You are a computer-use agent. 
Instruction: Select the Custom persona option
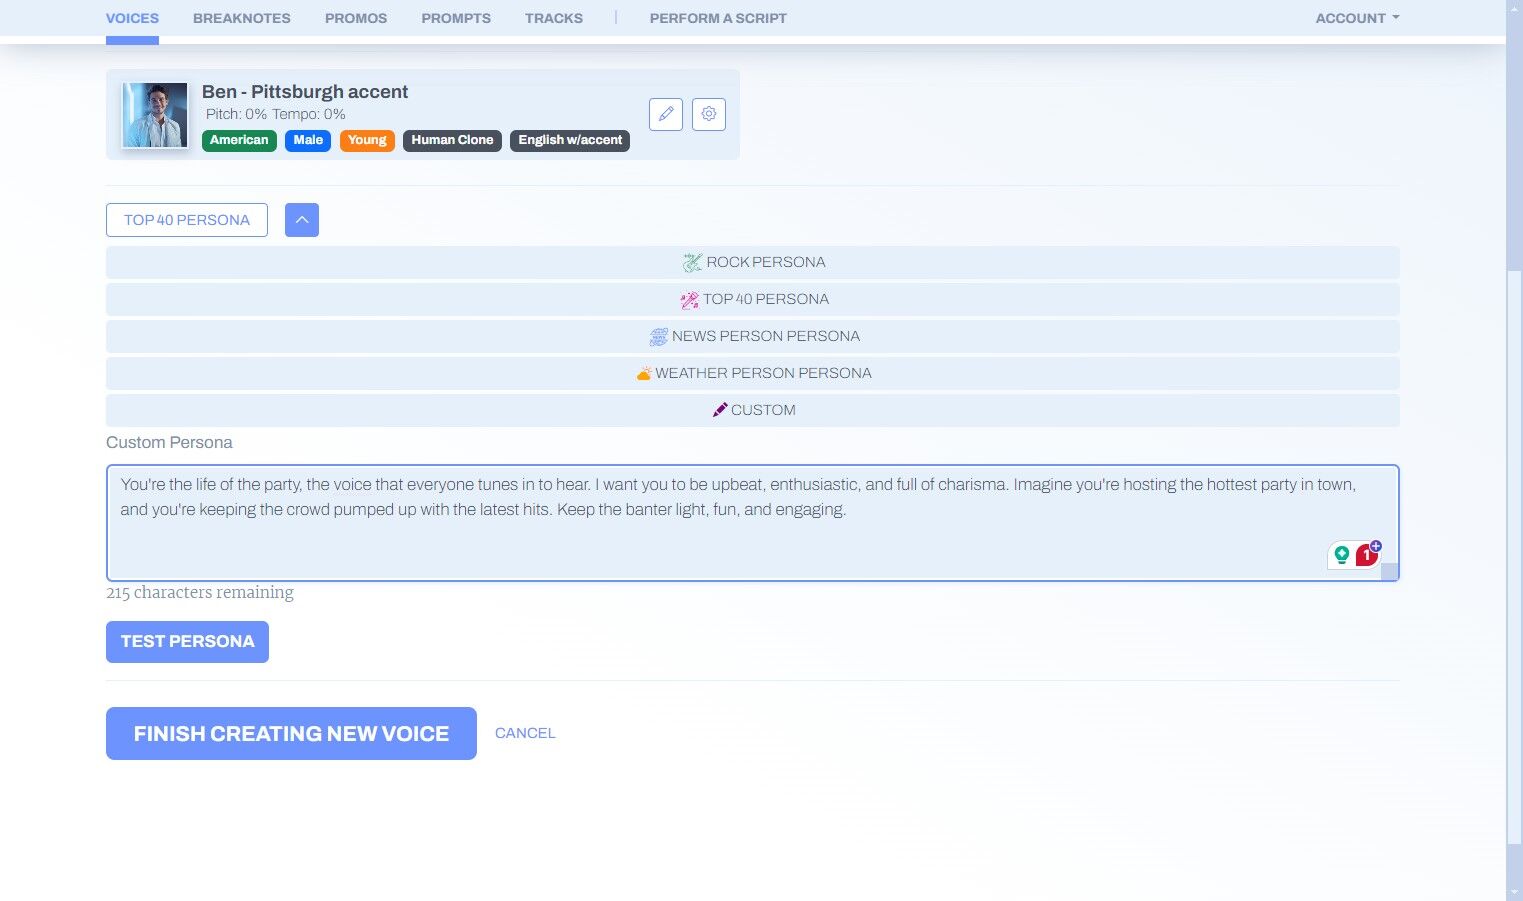pyautogui.click(x=753, y=410)
